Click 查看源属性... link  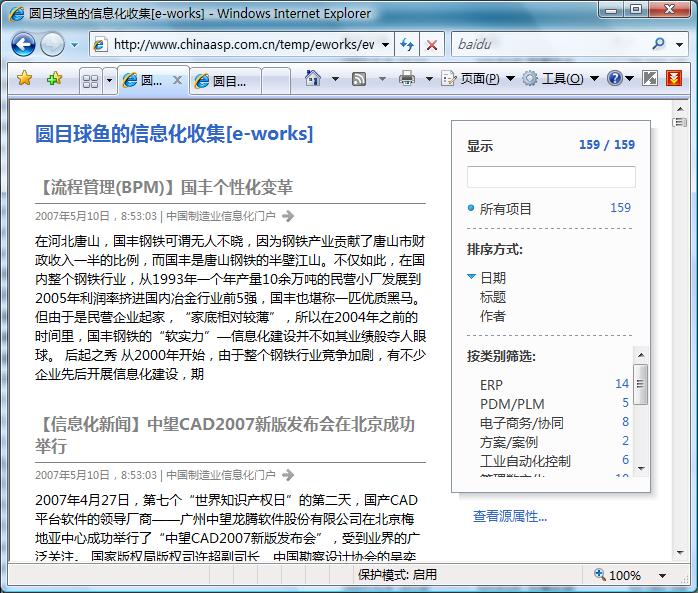coord(510,516)
